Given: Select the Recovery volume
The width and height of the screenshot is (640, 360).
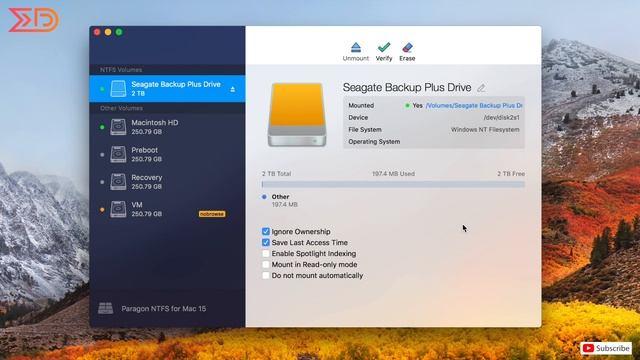Looking at the screenshot, I should (167, 182).
